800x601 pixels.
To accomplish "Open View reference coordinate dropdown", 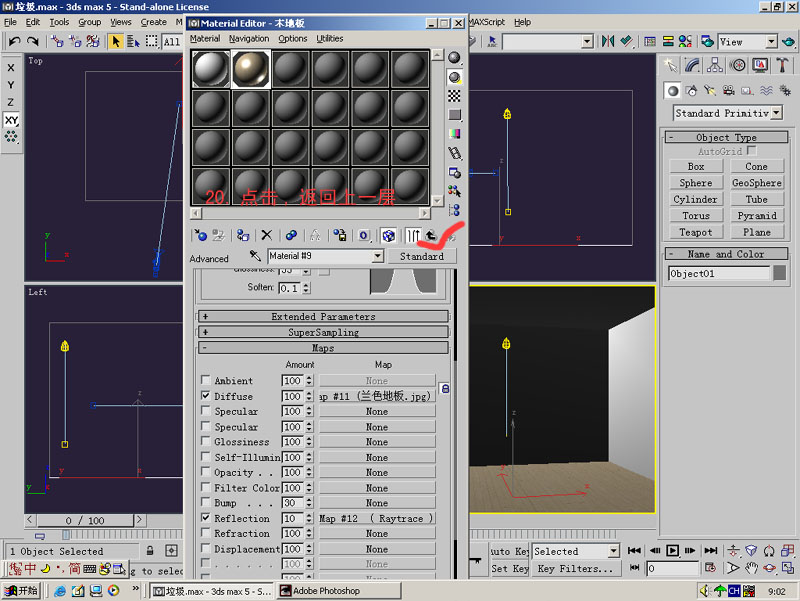I will [x=772, y=41].
